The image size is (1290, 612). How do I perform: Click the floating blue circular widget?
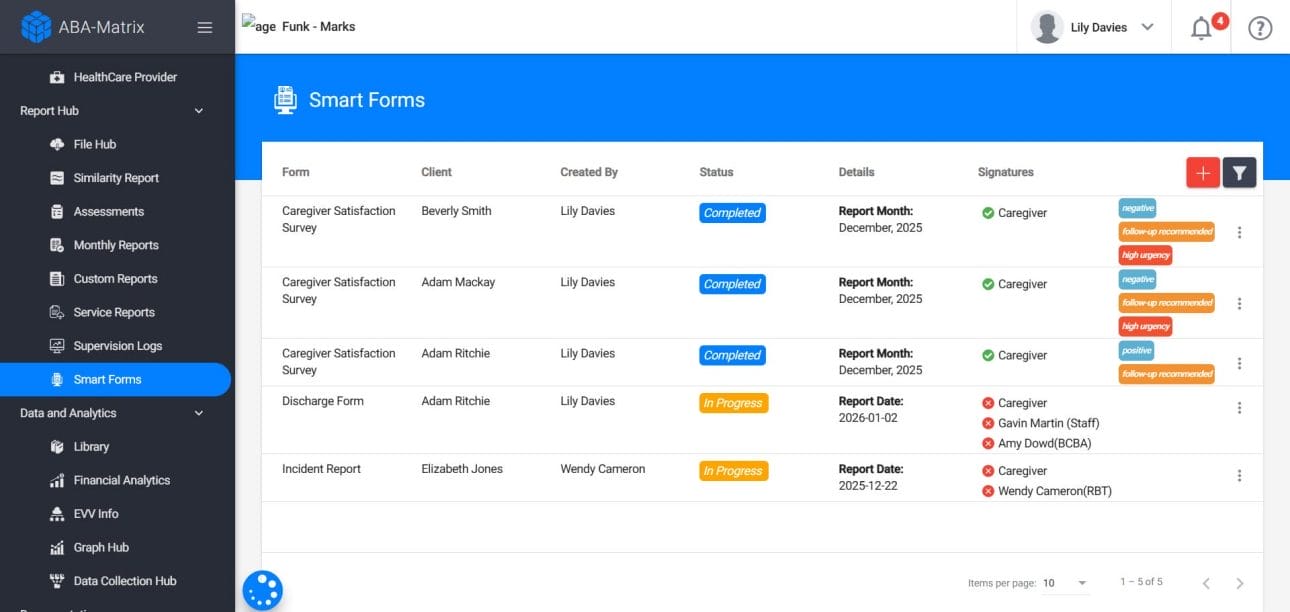click(263, 590)
